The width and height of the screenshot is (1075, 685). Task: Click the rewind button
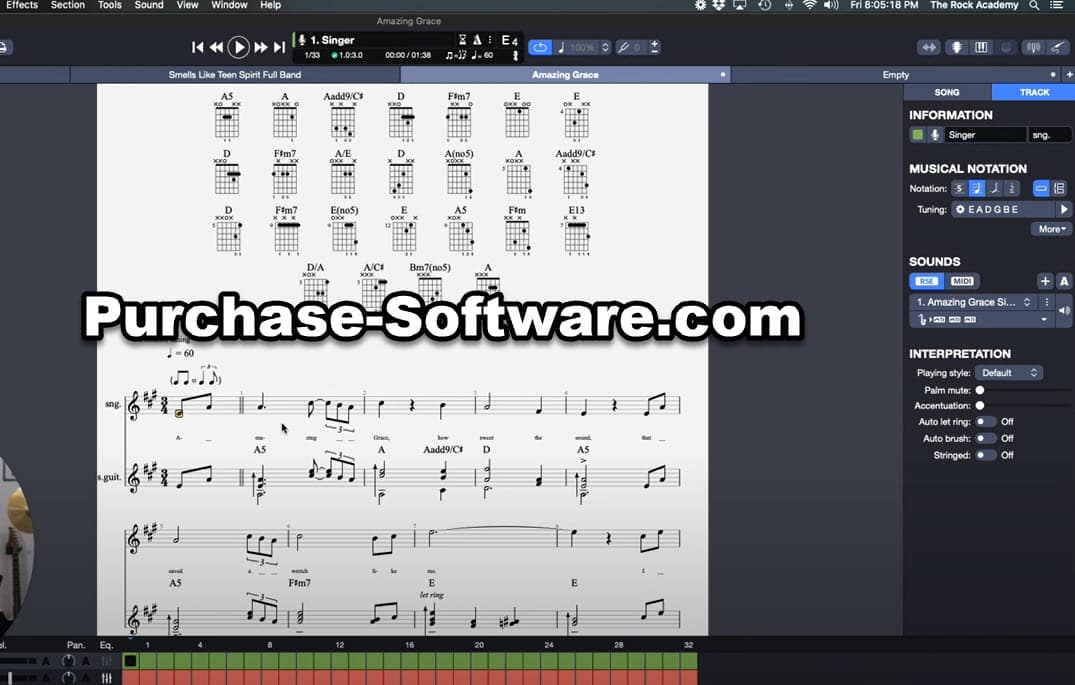click(217, 47)
